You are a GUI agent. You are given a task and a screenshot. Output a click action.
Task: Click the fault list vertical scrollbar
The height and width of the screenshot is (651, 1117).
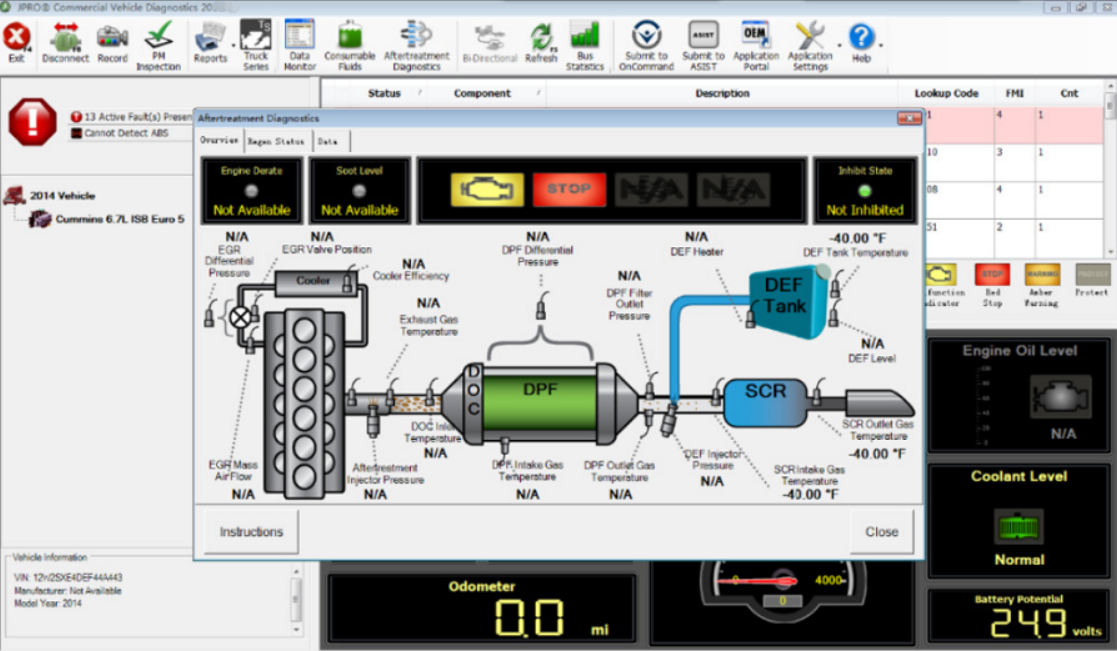pos(1110,169)
